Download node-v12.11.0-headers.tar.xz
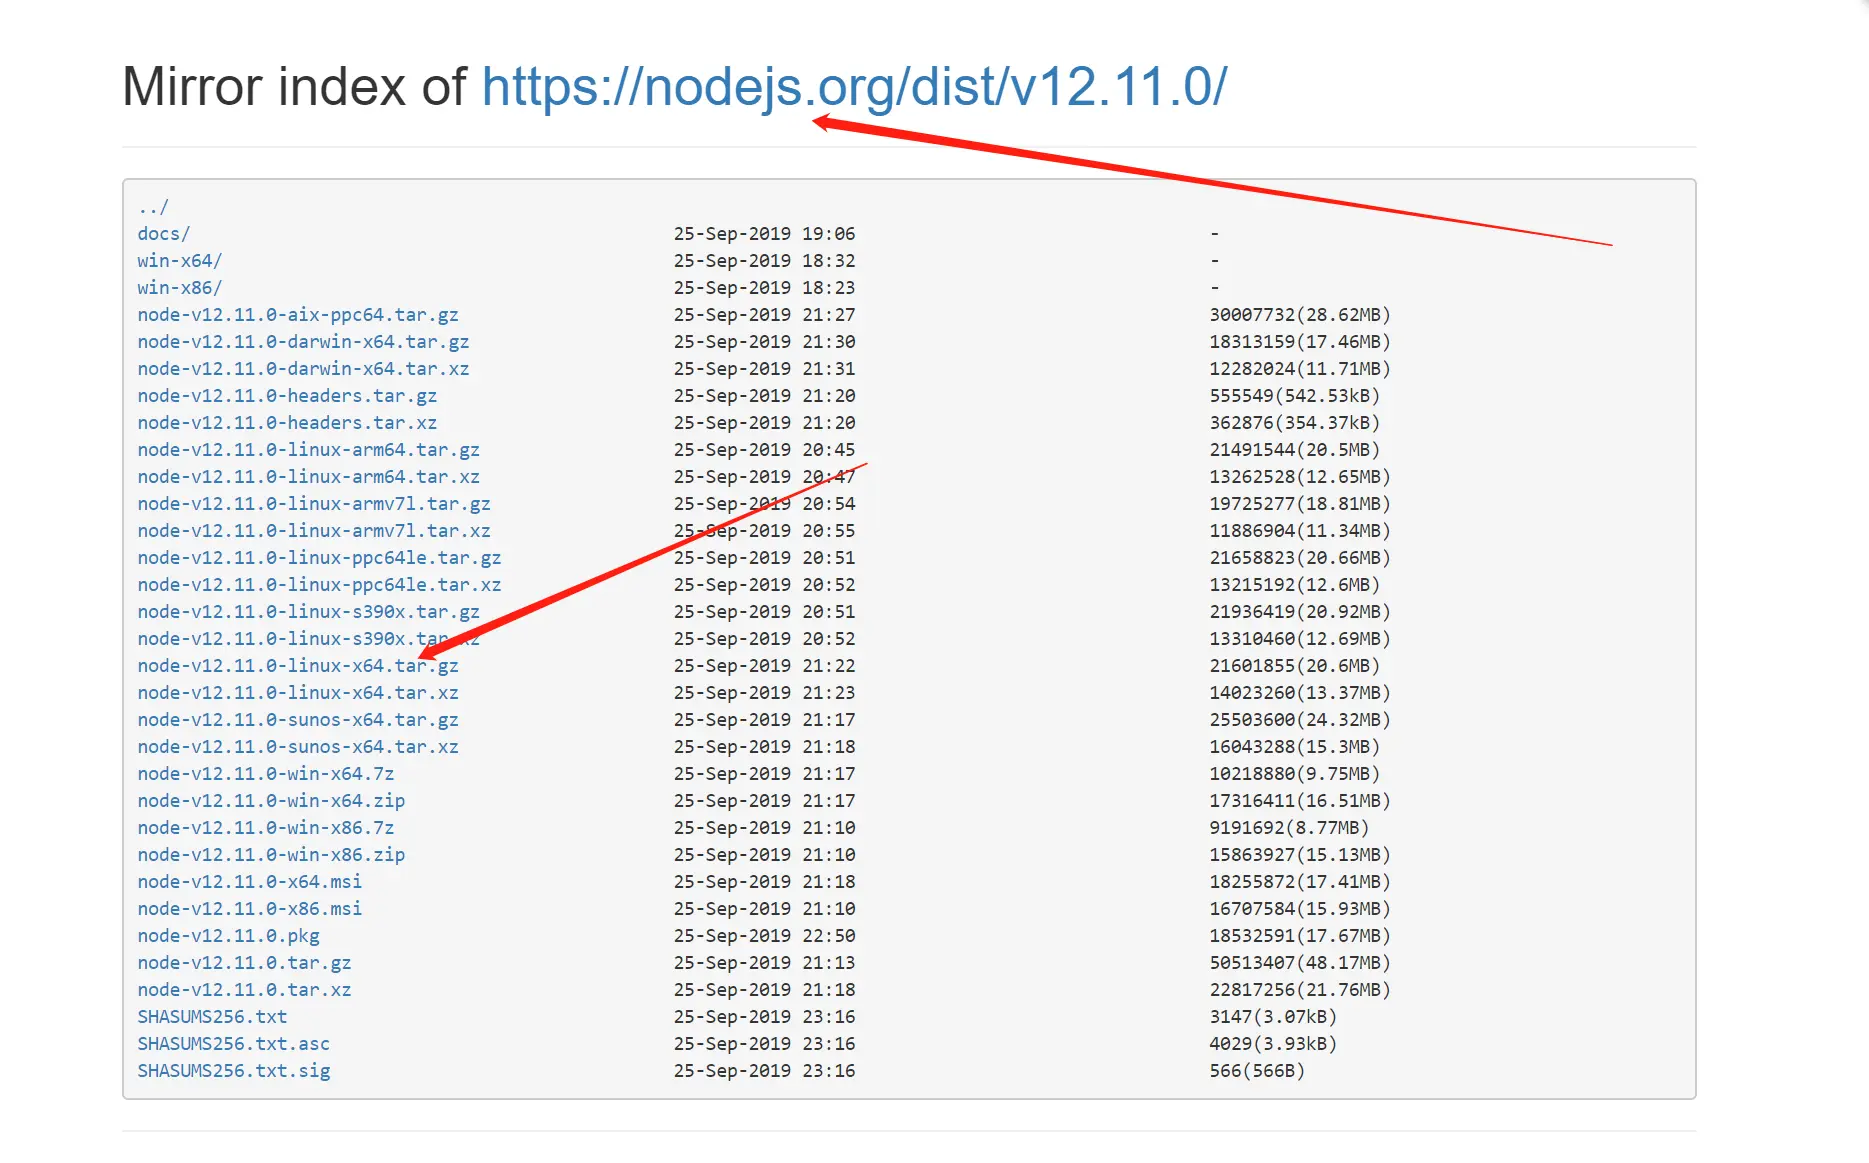The image size is (1869, 1163). pyautogui.click(x=287, y=423)
